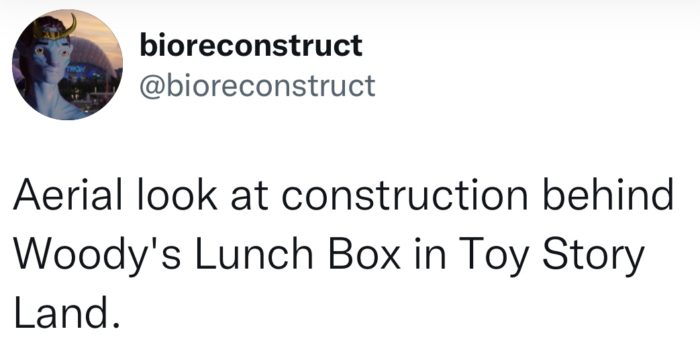Click the word "Land." on the last line
This screenshot has height=362, width=700.
point(67,312)
